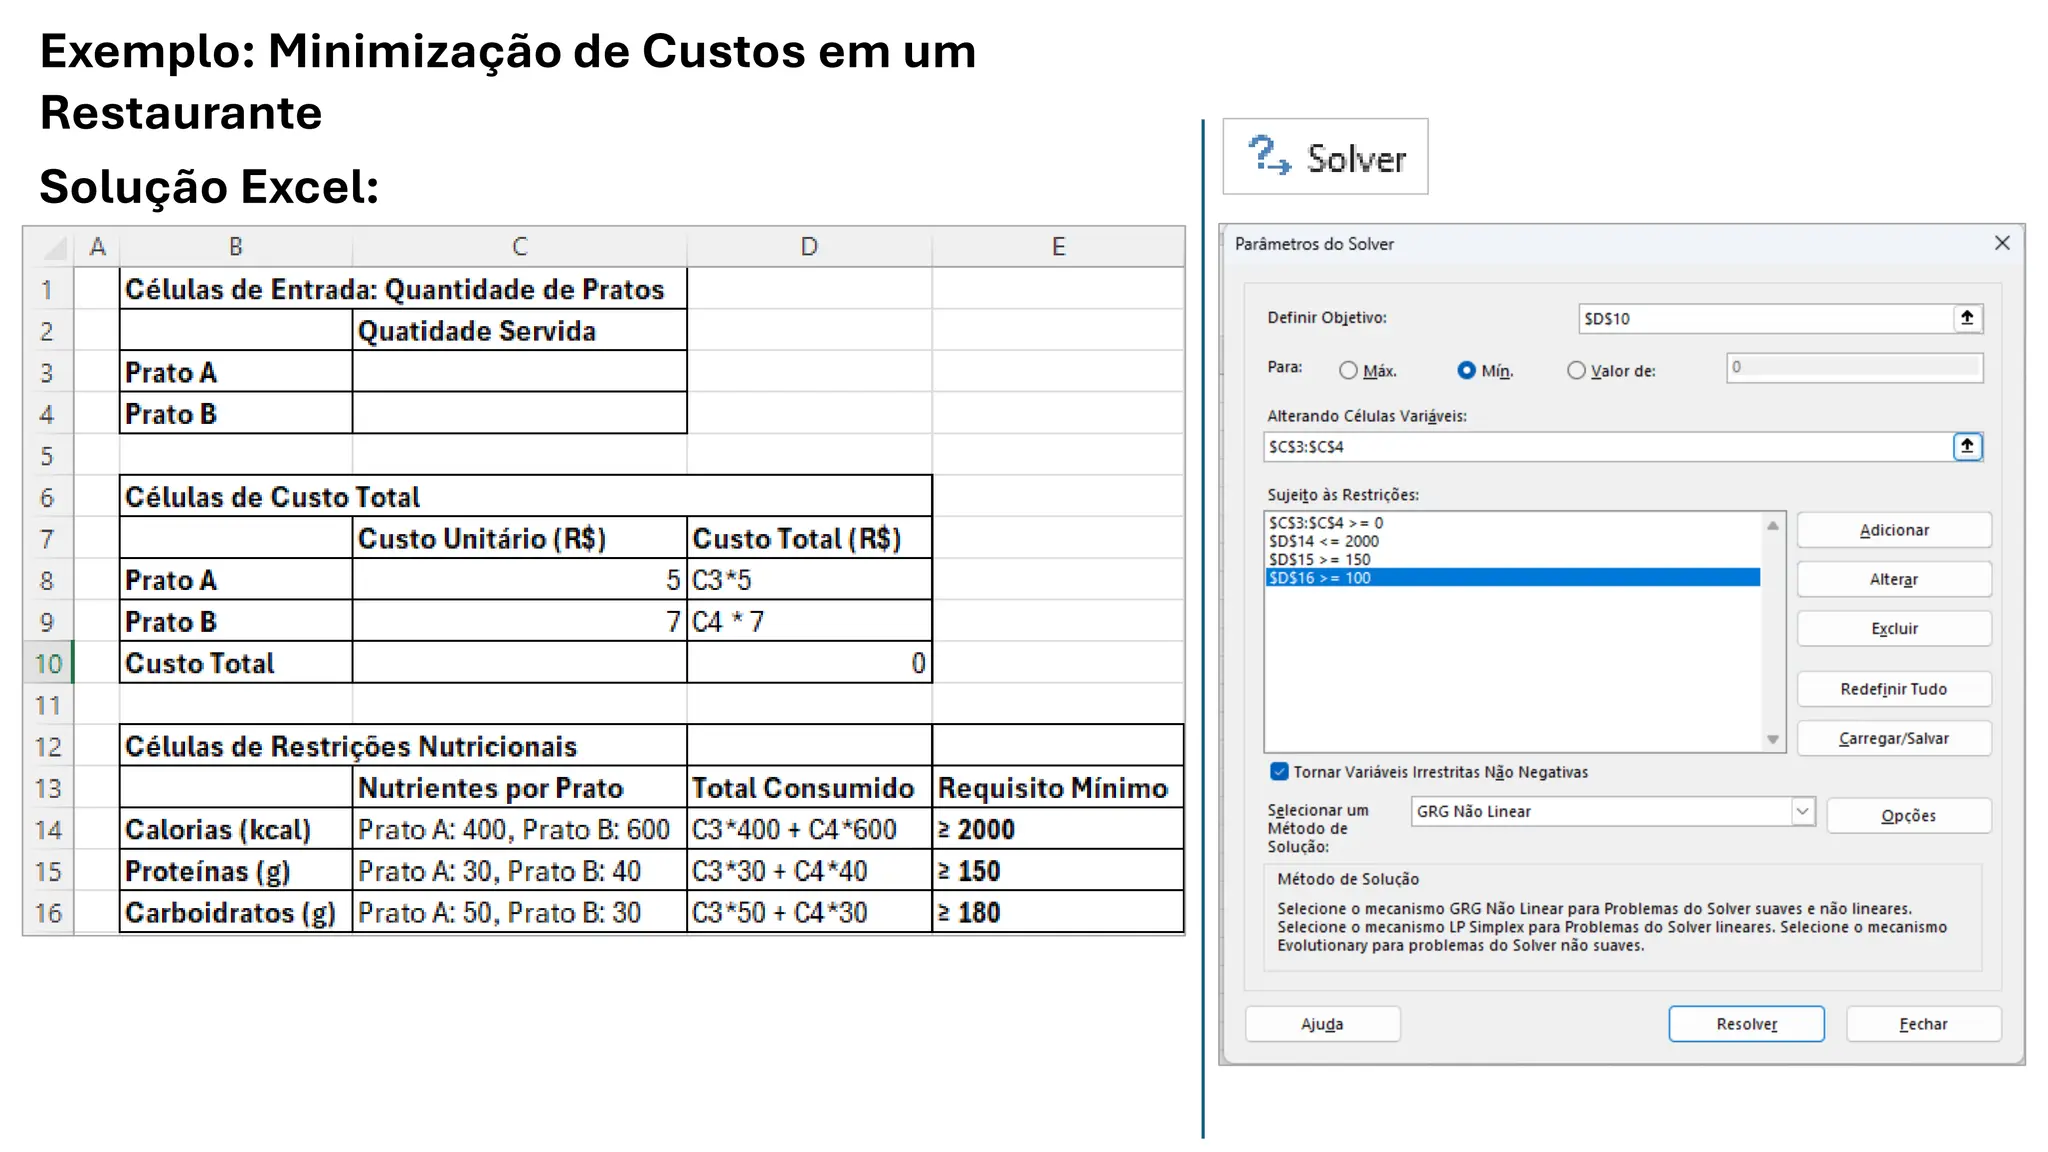Close the Parâmetros do Solver dialog
Screen dimensions: 2048x1152
pyautogui.click(x=2002, y=243)
